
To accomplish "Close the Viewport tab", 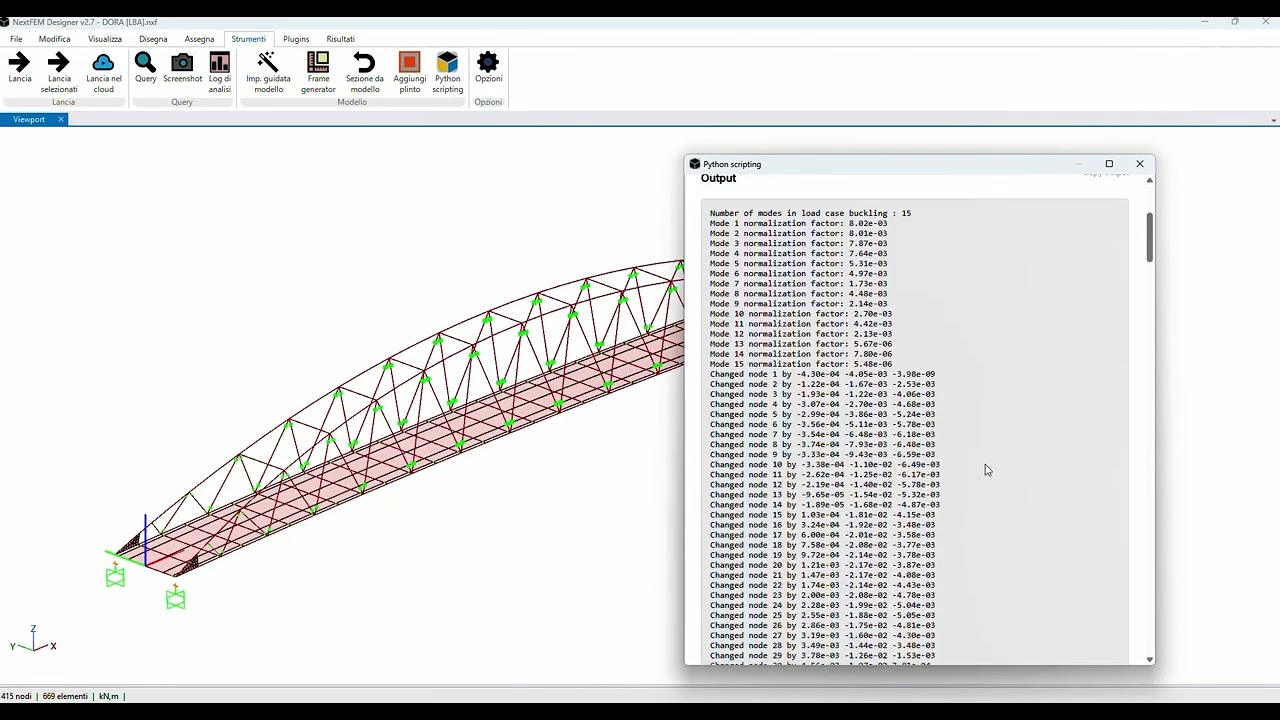I will click(60, 120).
